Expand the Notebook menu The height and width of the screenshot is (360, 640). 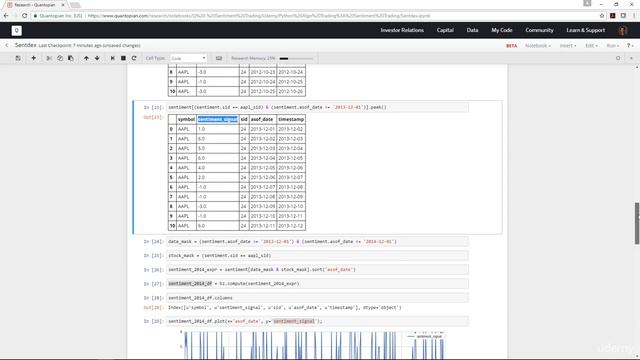coord(538,46)
